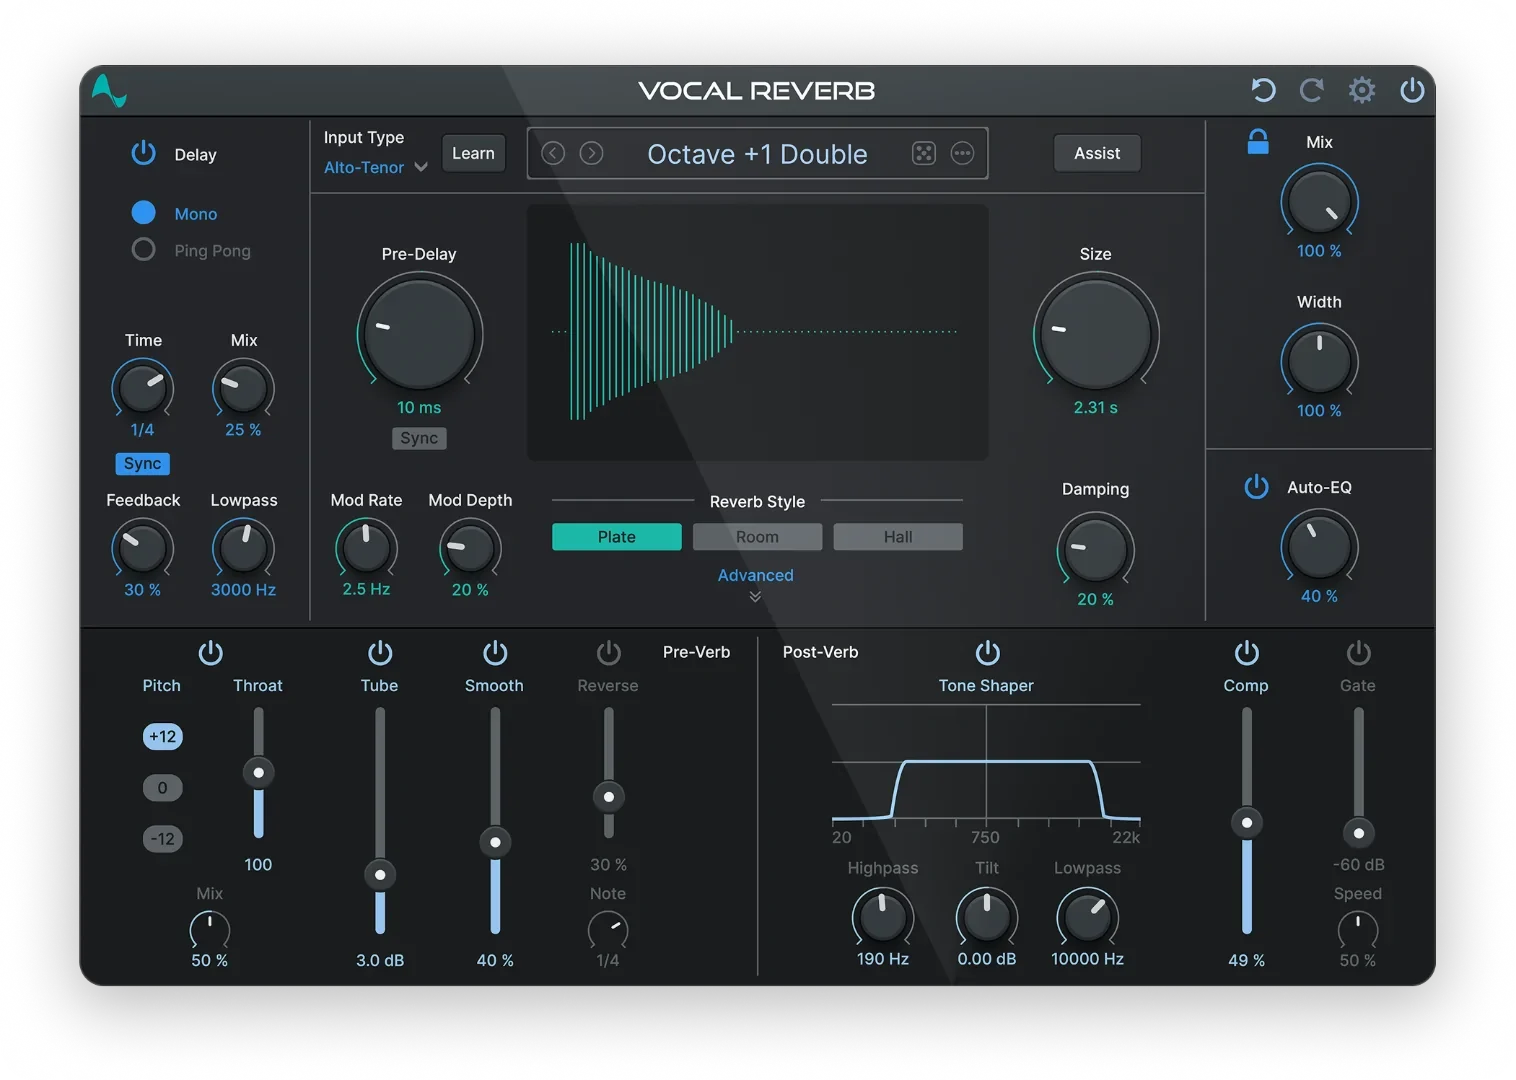
Task: Click the main Mix knob
Action: (x=1319, y=202)
